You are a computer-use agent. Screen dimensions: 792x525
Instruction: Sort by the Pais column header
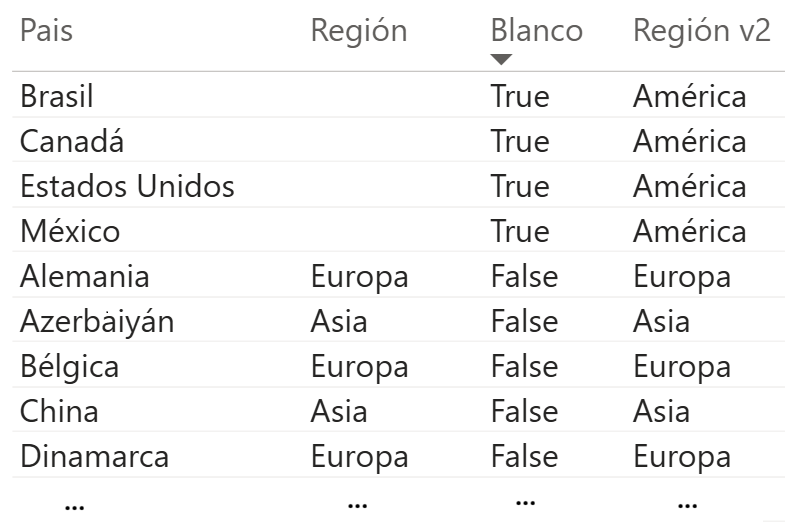(x=46, y=31)
